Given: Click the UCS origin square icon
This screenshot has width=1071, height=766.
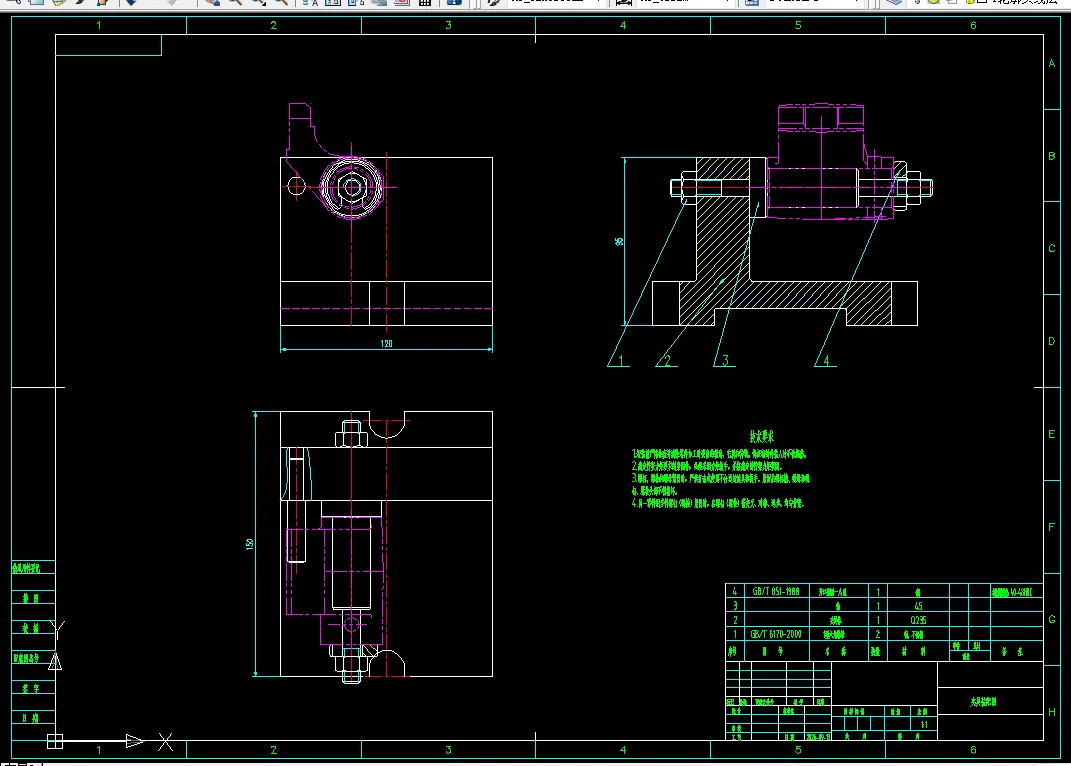Looking at the screenshot, I should point(55,741).
